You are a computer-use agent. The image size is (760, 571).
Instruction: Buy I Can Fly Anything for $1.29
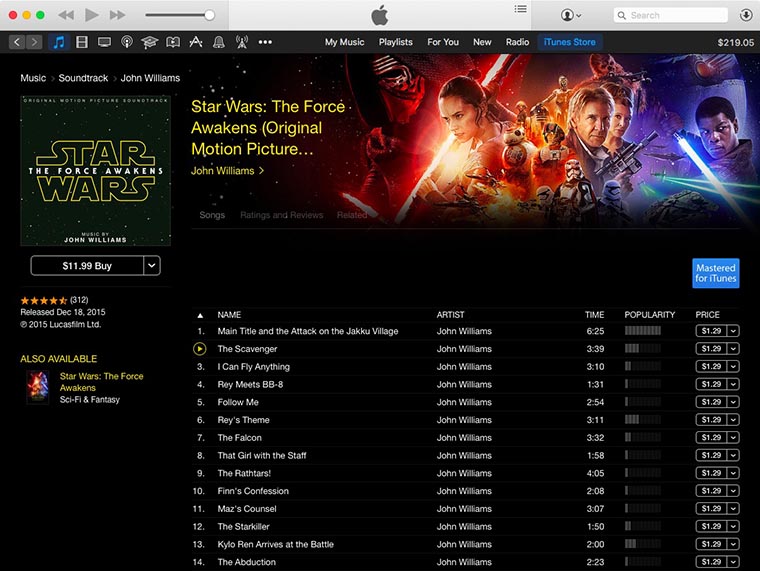712,366
